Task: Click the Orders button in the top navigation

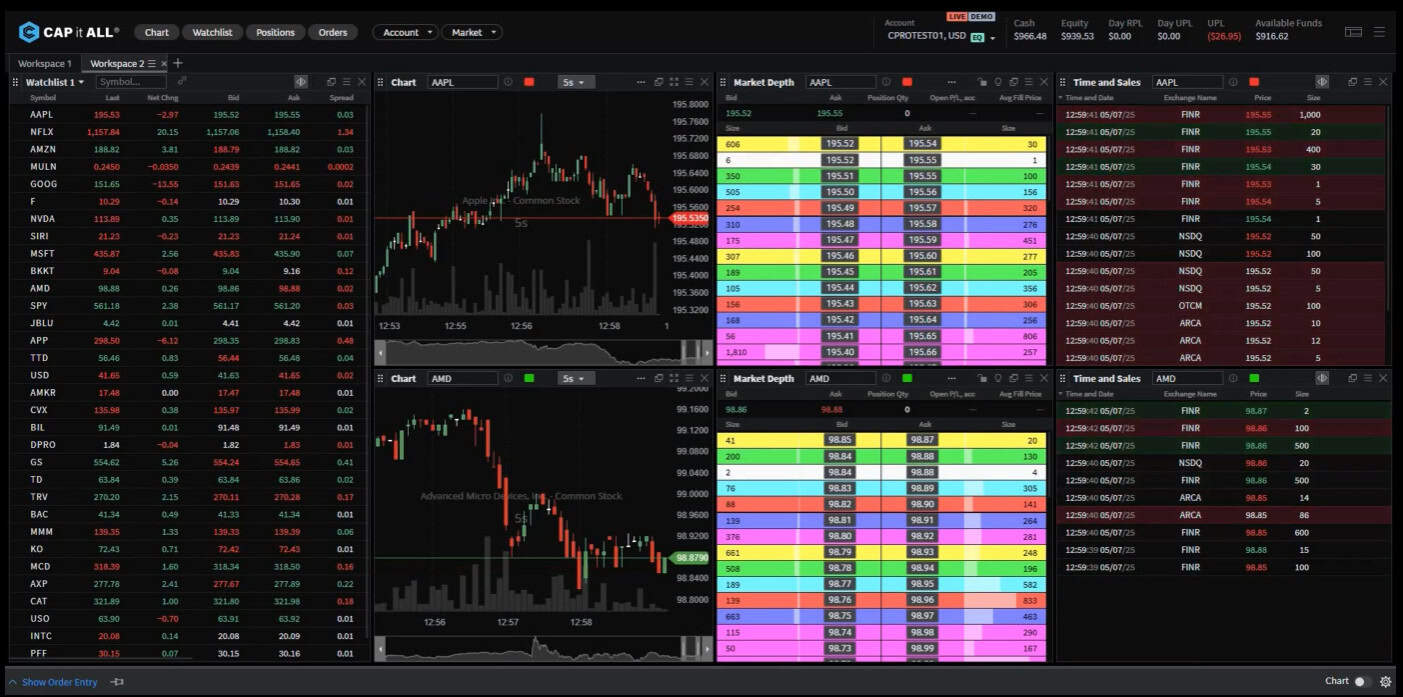Action: [x=332, y=31]
